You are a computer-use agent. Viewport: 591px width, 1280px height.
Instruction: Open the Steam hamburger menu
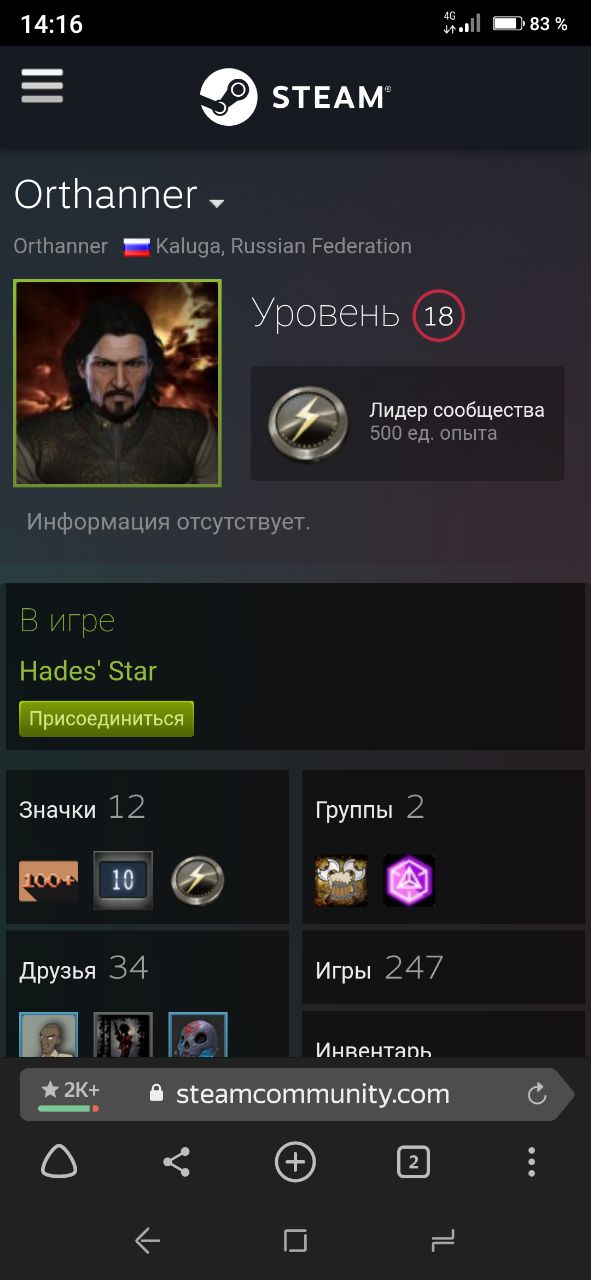click(x=42, y=86)
